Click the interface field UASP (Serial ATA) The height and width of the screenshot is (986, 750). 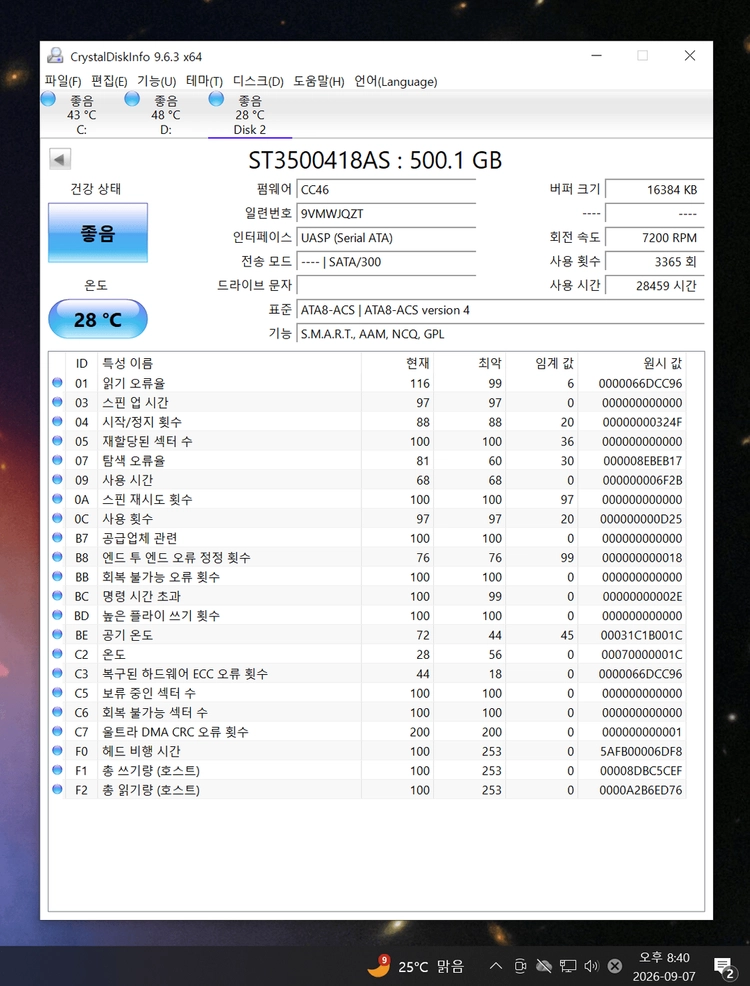[385, 238]
